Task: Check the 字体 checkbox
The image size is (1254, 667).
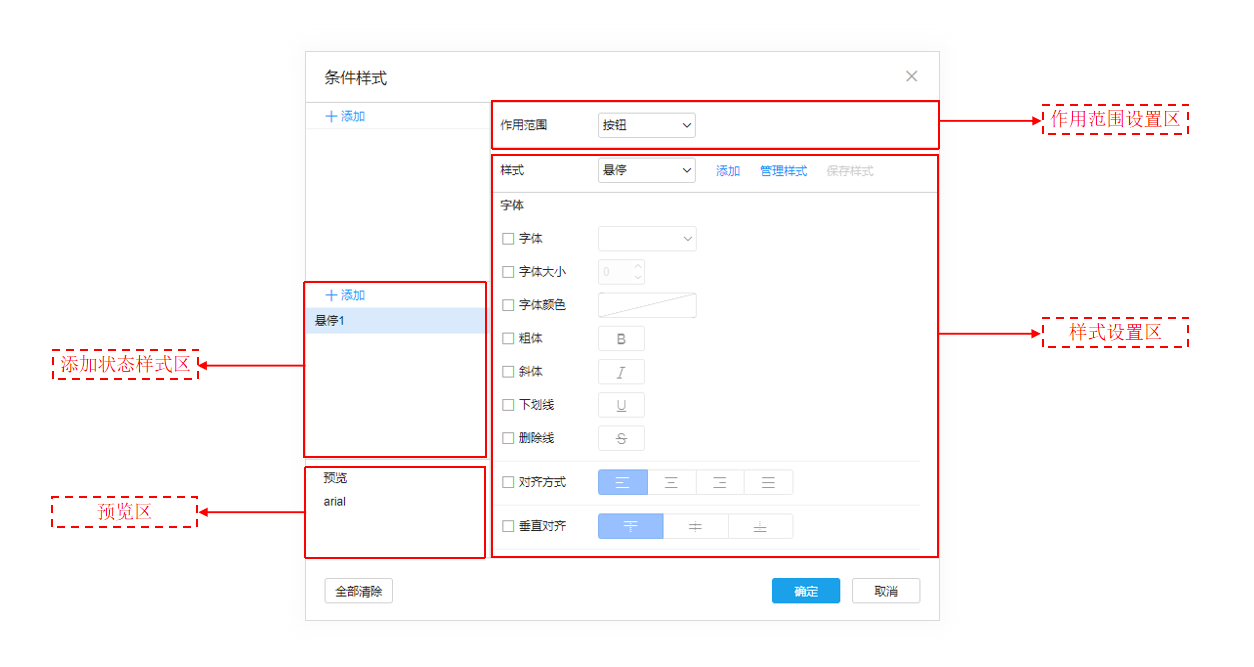Action: click(507, 238)
